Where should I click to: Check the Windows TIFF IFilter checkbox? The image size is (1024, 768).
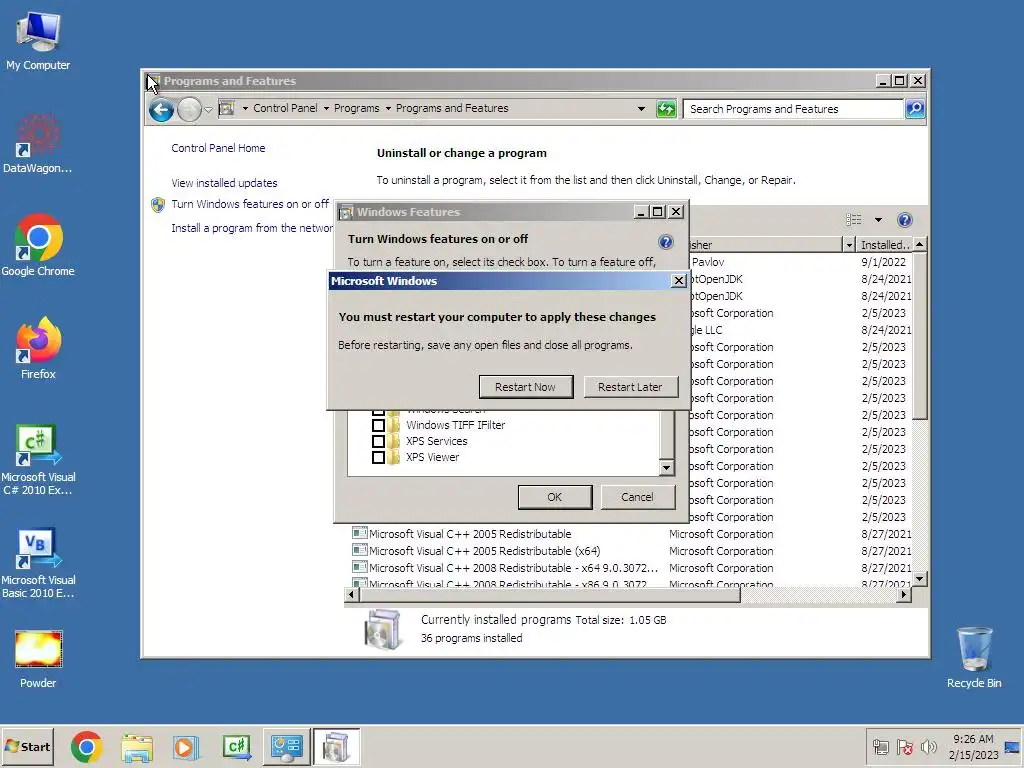pos(378,425)
